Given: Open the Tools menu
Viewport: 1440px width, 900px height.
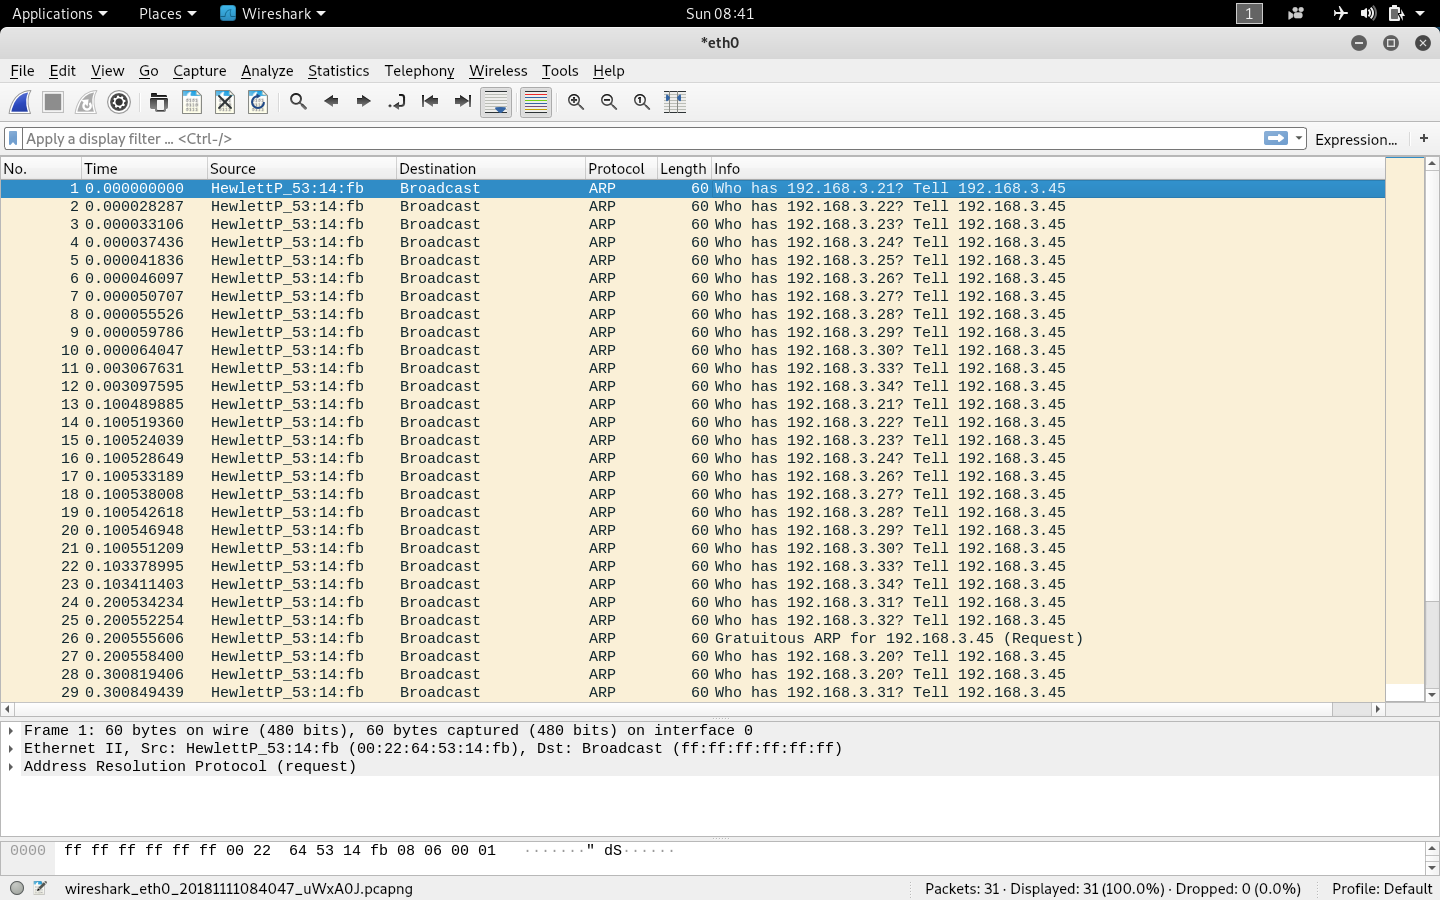Looking at the screenshot, I should point(560,71).
